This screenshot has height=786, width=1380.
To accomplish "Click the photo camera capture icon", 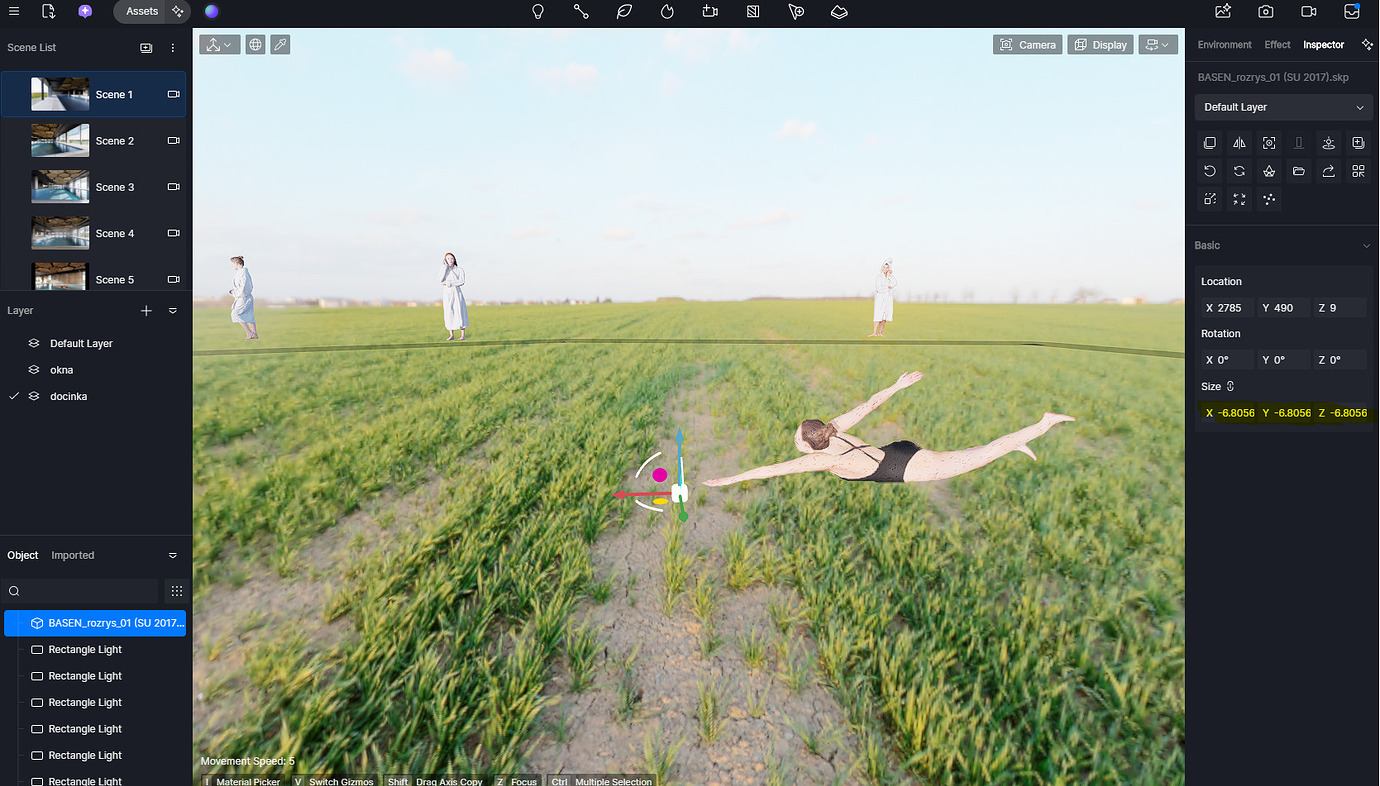I will 1266,11.
